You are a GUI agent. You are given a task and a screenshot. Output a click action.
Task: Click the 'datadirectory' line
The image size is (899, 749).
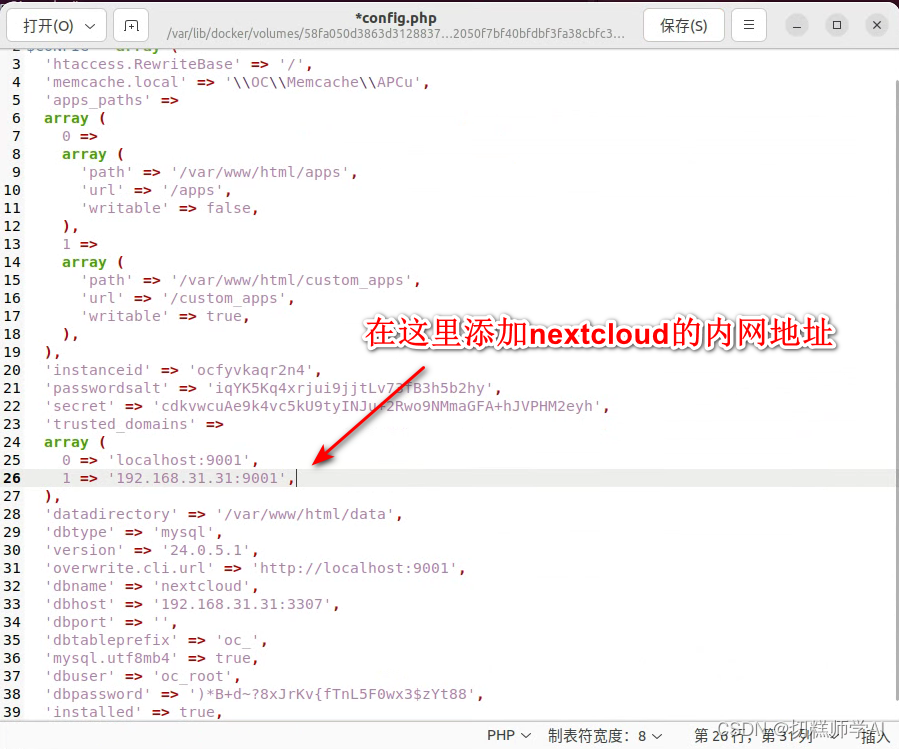coord(224,514)
